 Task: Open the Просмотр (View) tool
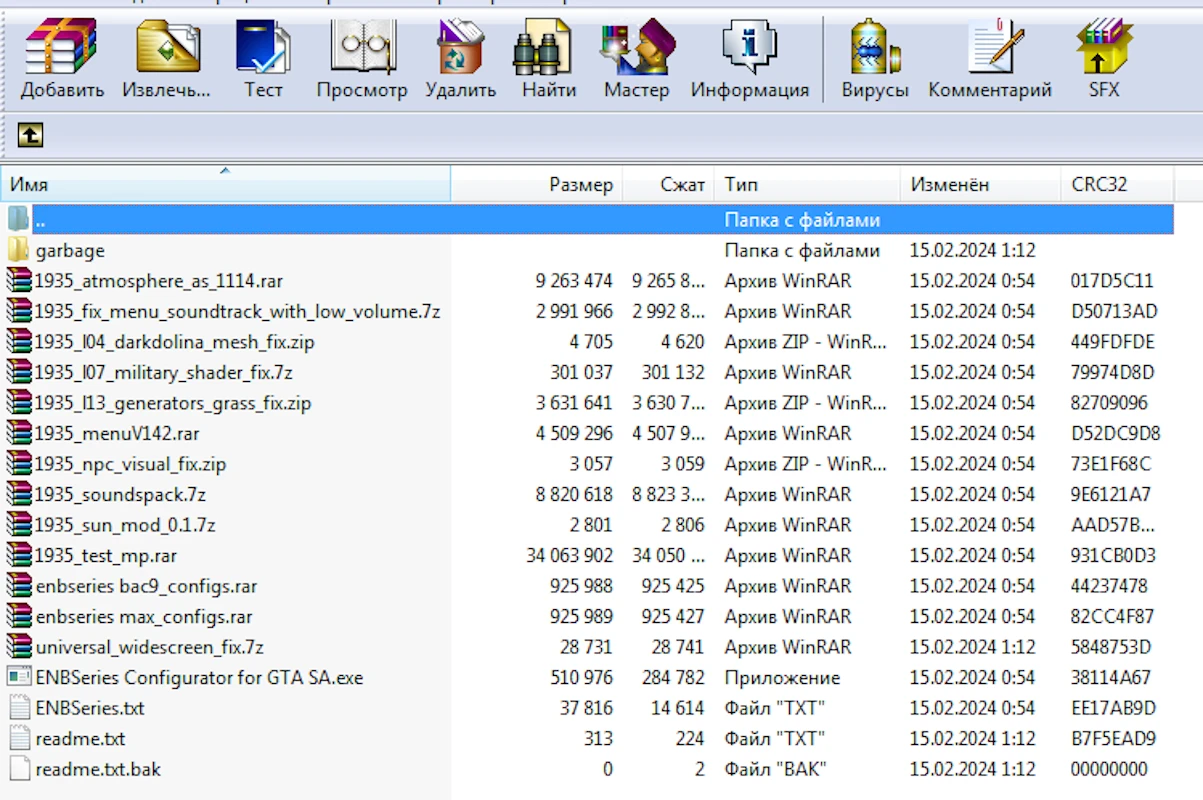click(x=362, y=50)
